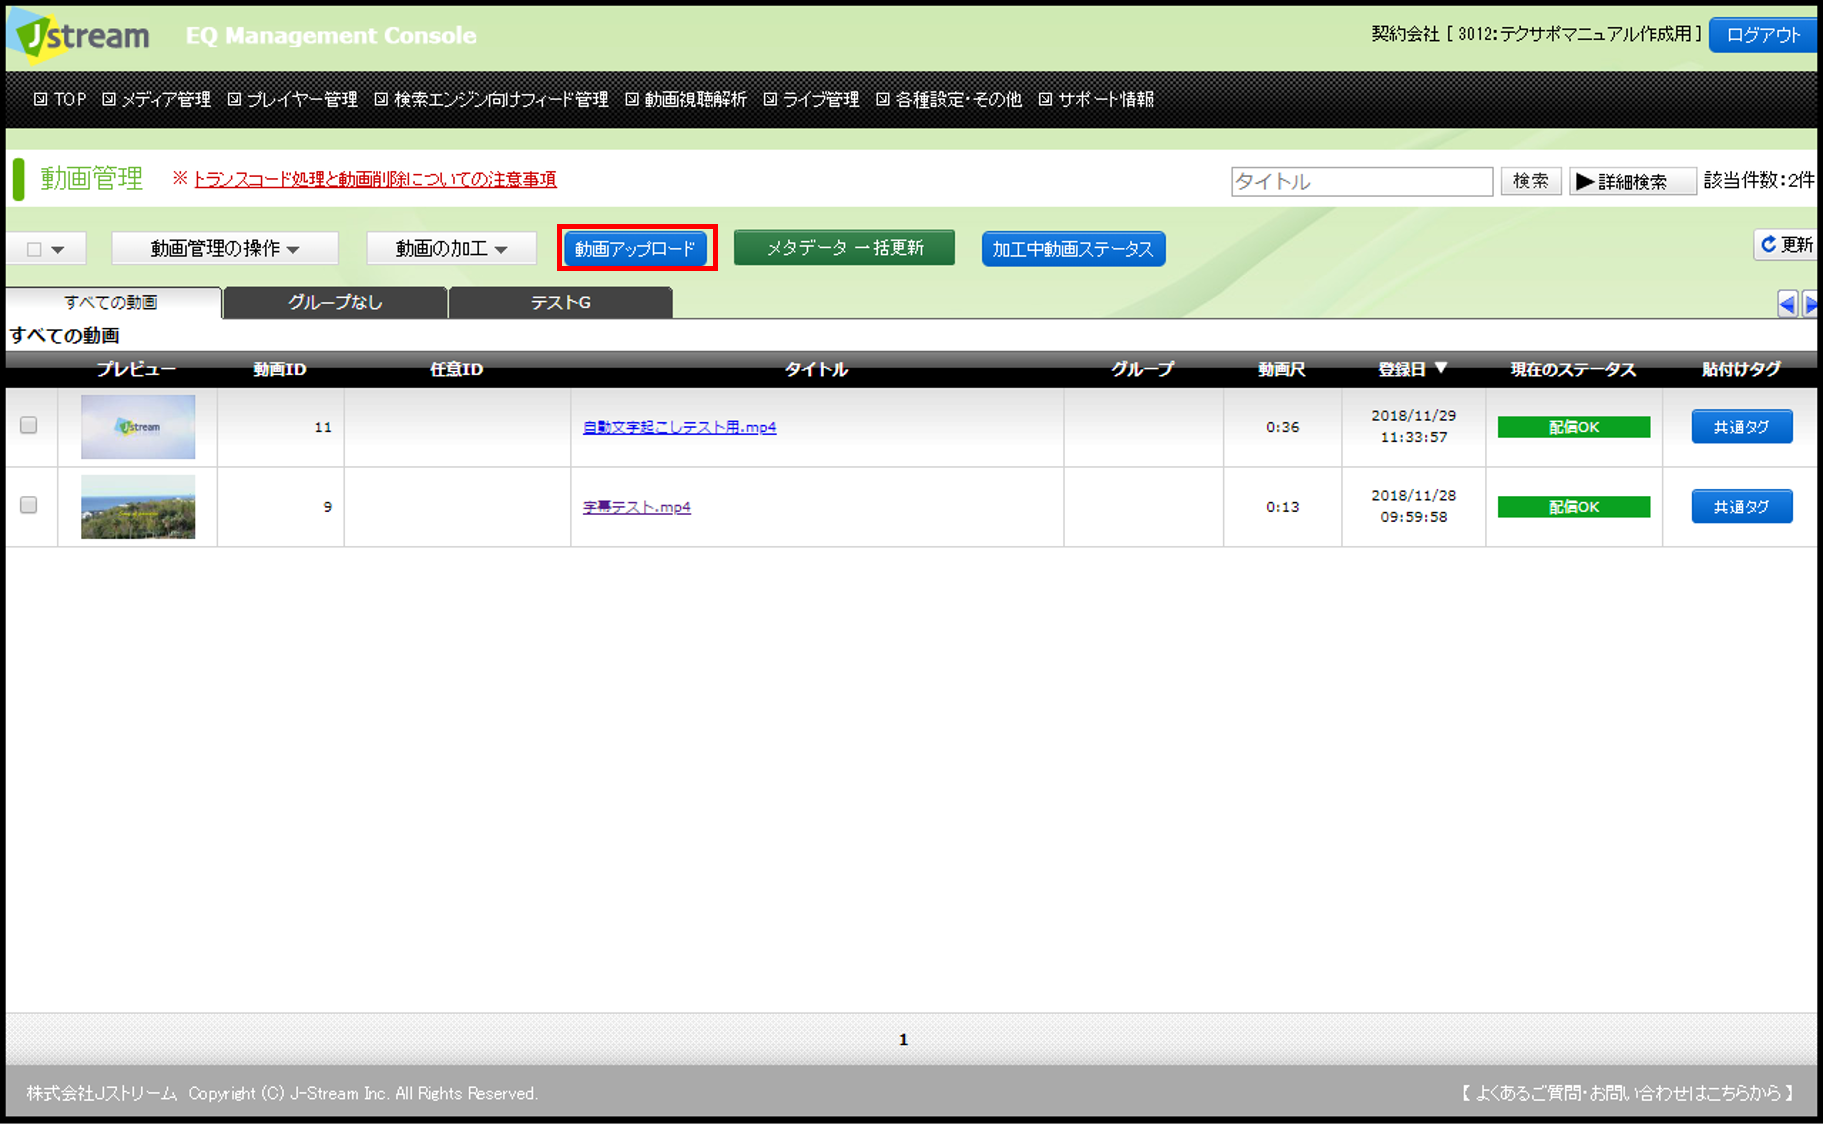Image resolution: width=1823 pixels, height=1125 pixels.
Task: Check the checkbox for video ID 11
Action: click(x=29, y=425)
